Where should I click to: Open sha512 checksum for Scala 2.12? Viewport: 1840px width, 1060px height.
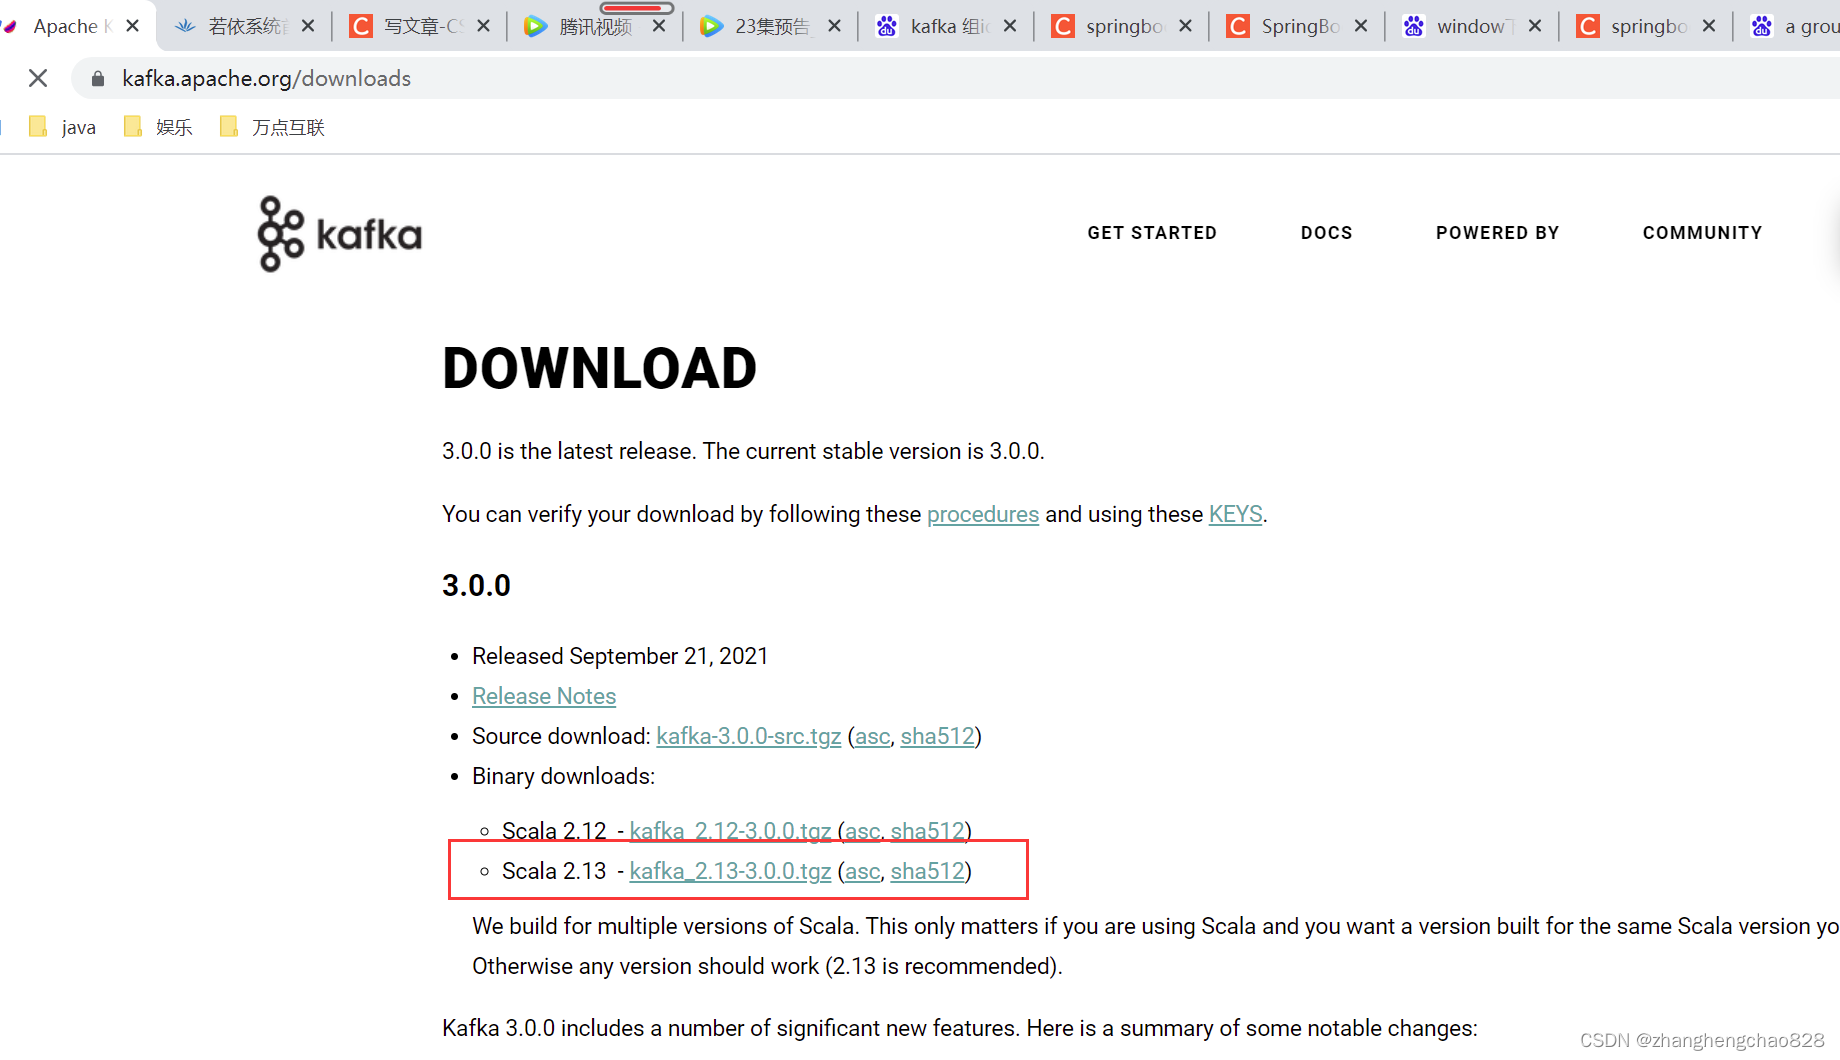[x=927, y=830]
